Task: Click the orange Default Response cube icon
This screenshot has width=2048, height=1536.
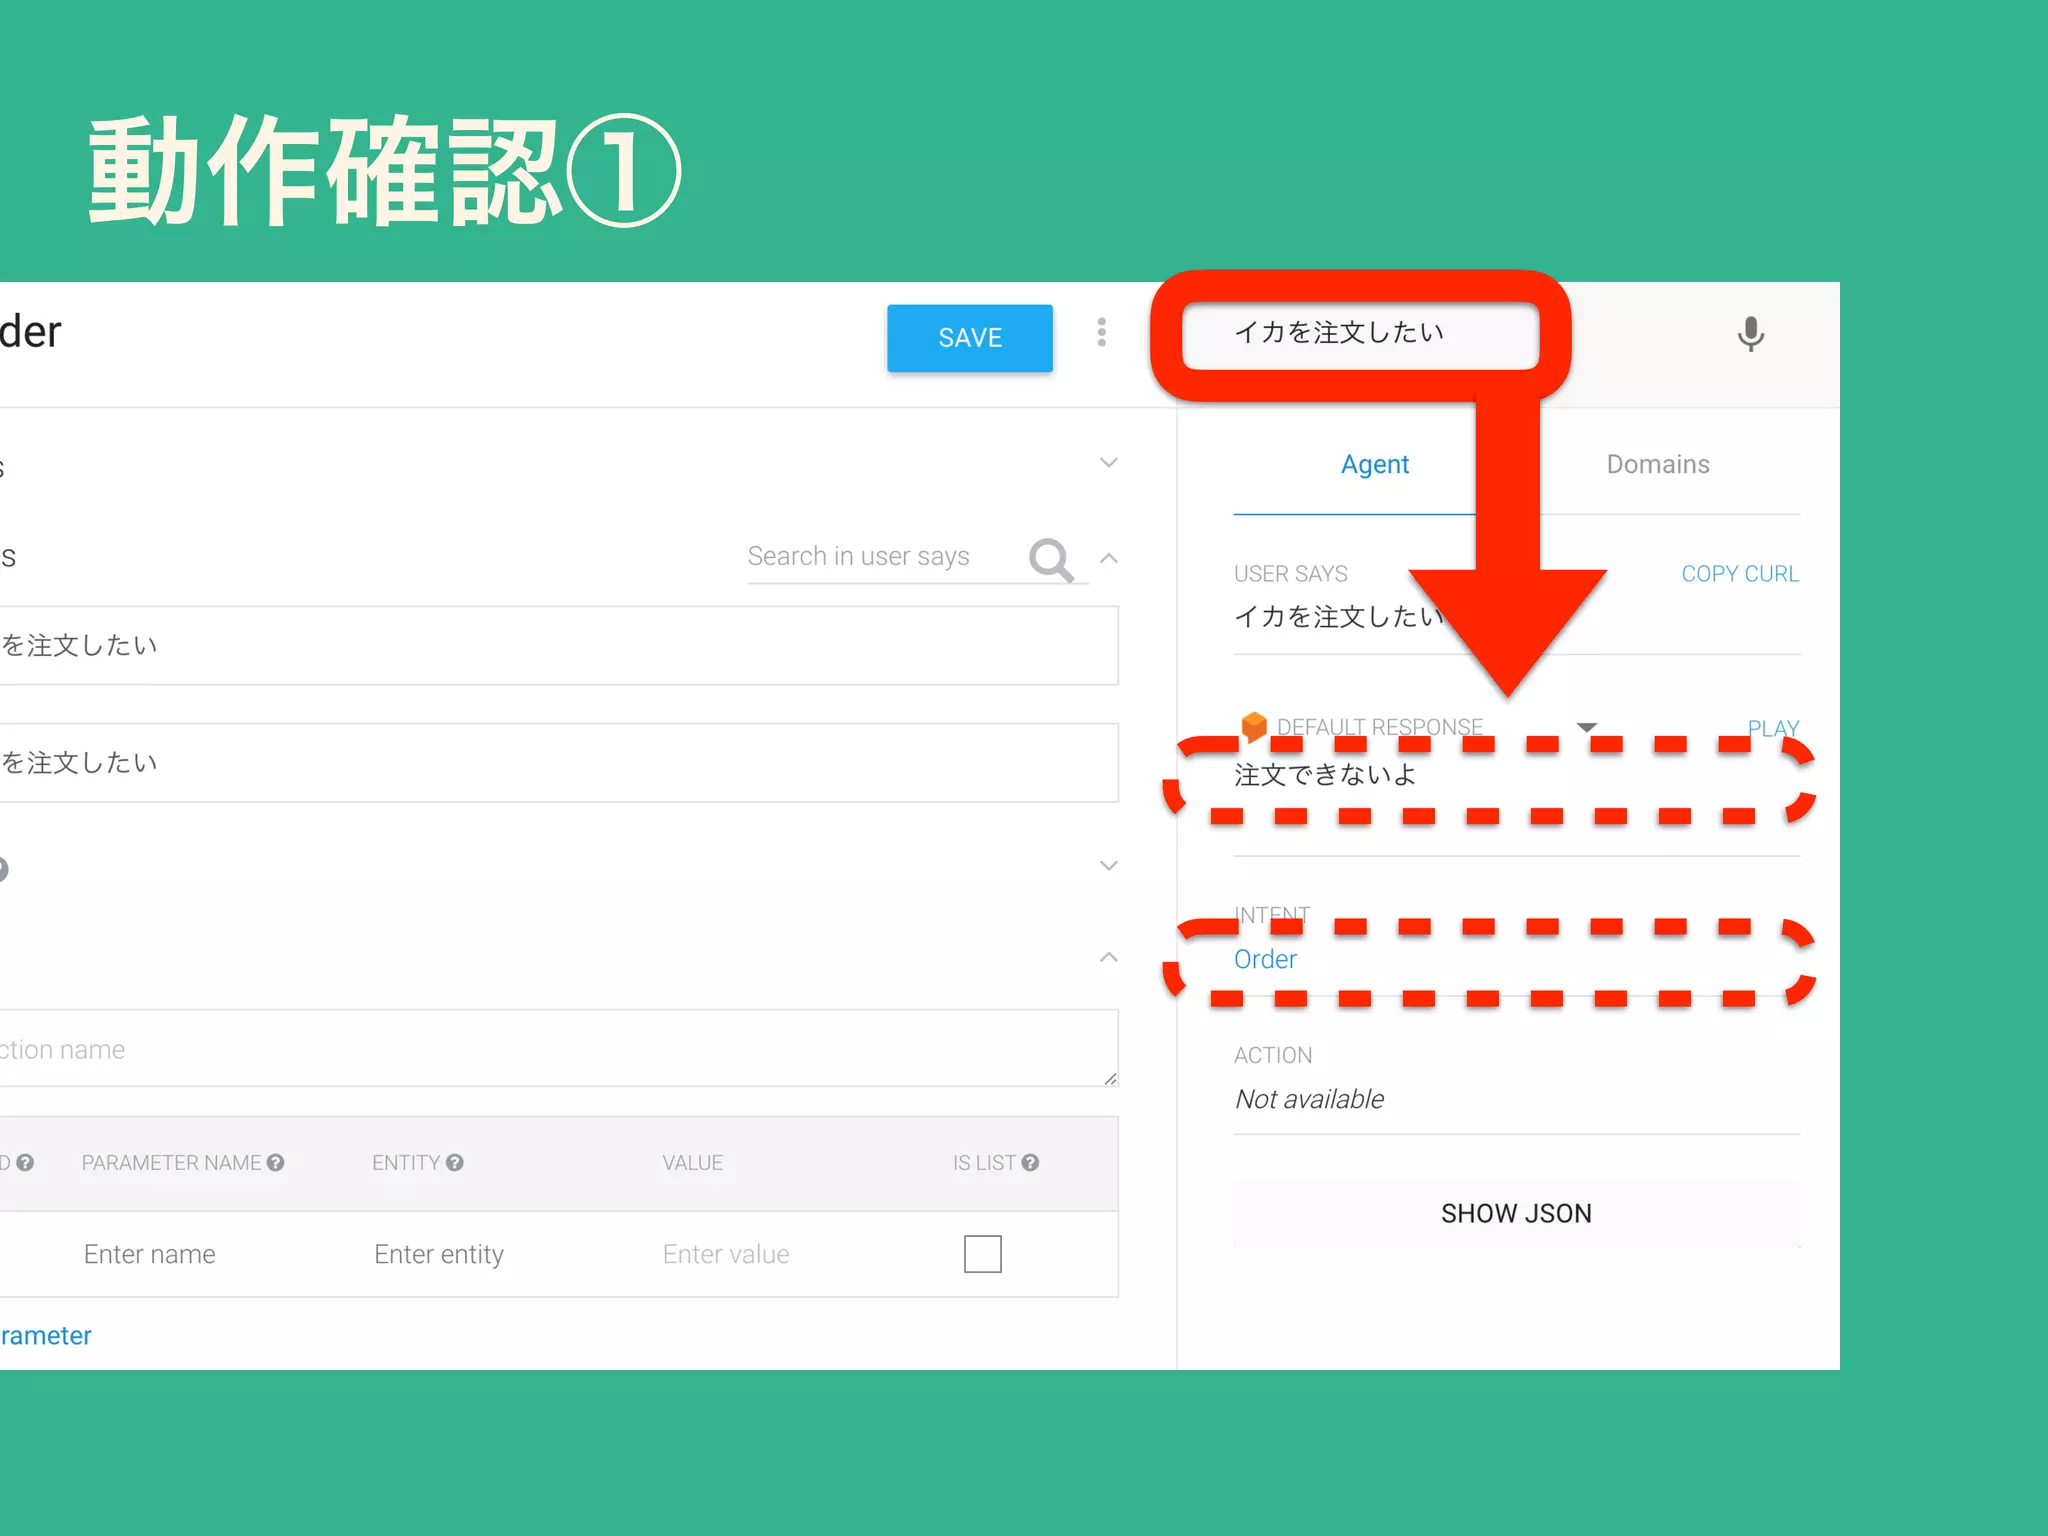Action: coord(1253,726)
